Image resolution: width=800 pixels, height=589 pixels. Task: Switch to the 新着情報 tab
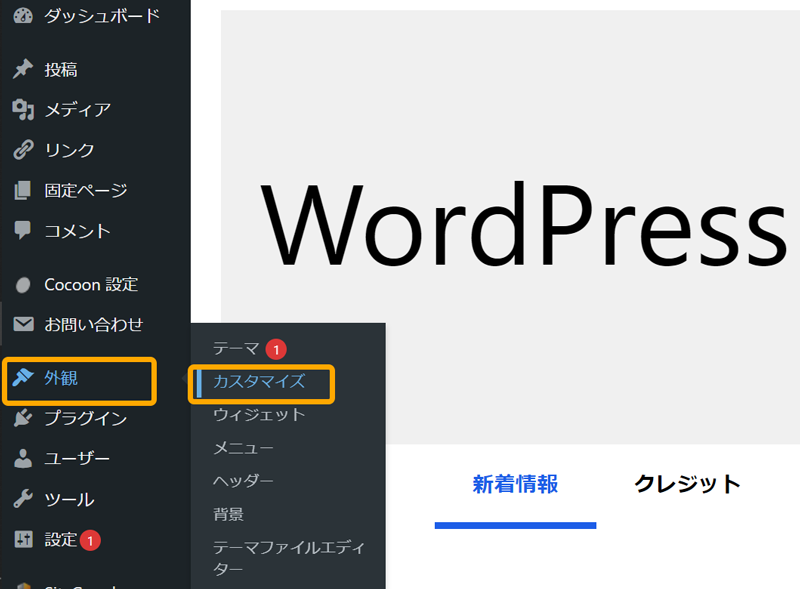(515, 484)
